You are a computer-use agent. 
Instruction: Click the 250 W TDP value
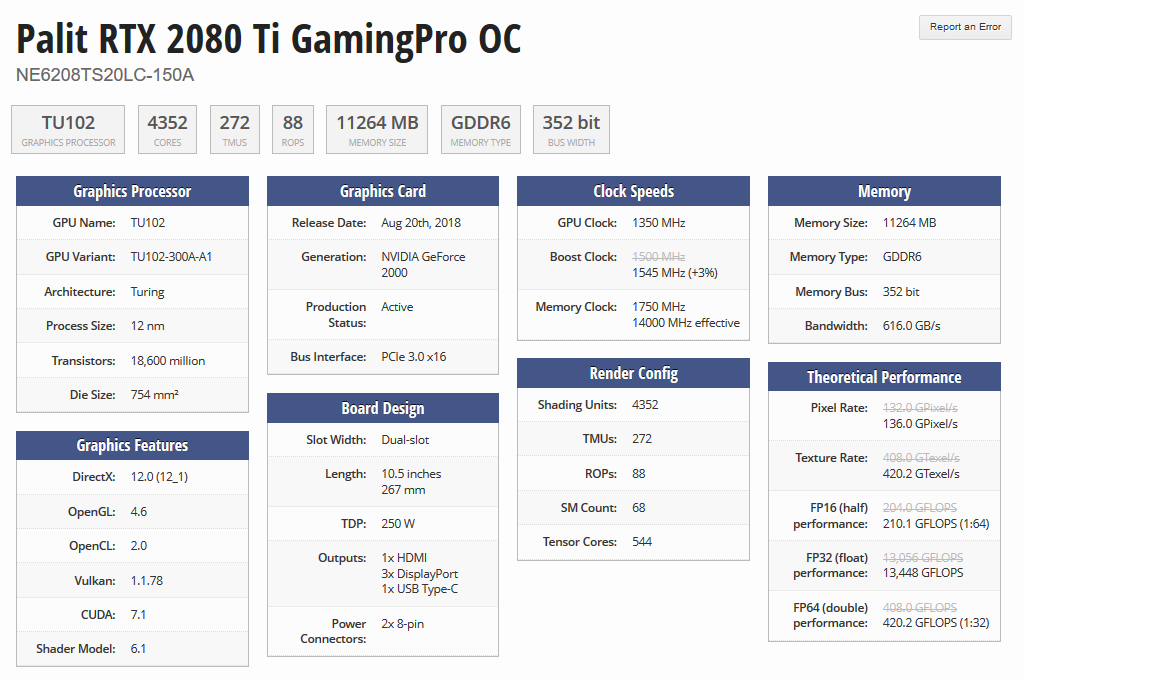click(398, 524)
